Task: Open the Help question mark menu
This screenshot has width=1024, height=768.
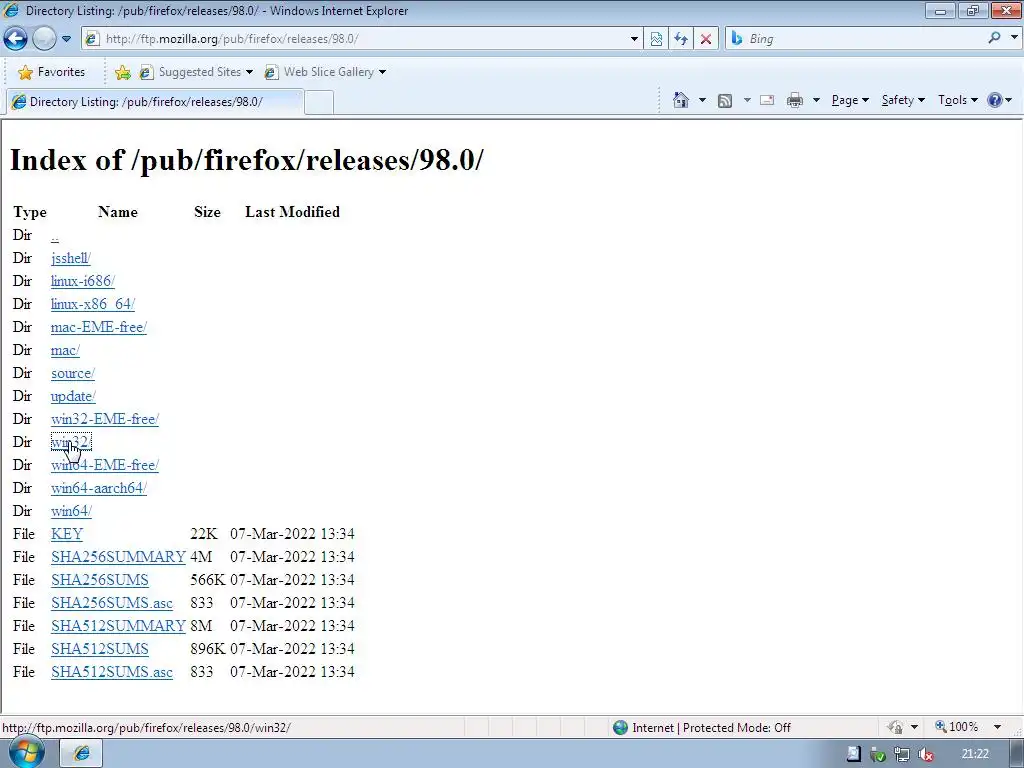Action: (x=1000, y=100)
